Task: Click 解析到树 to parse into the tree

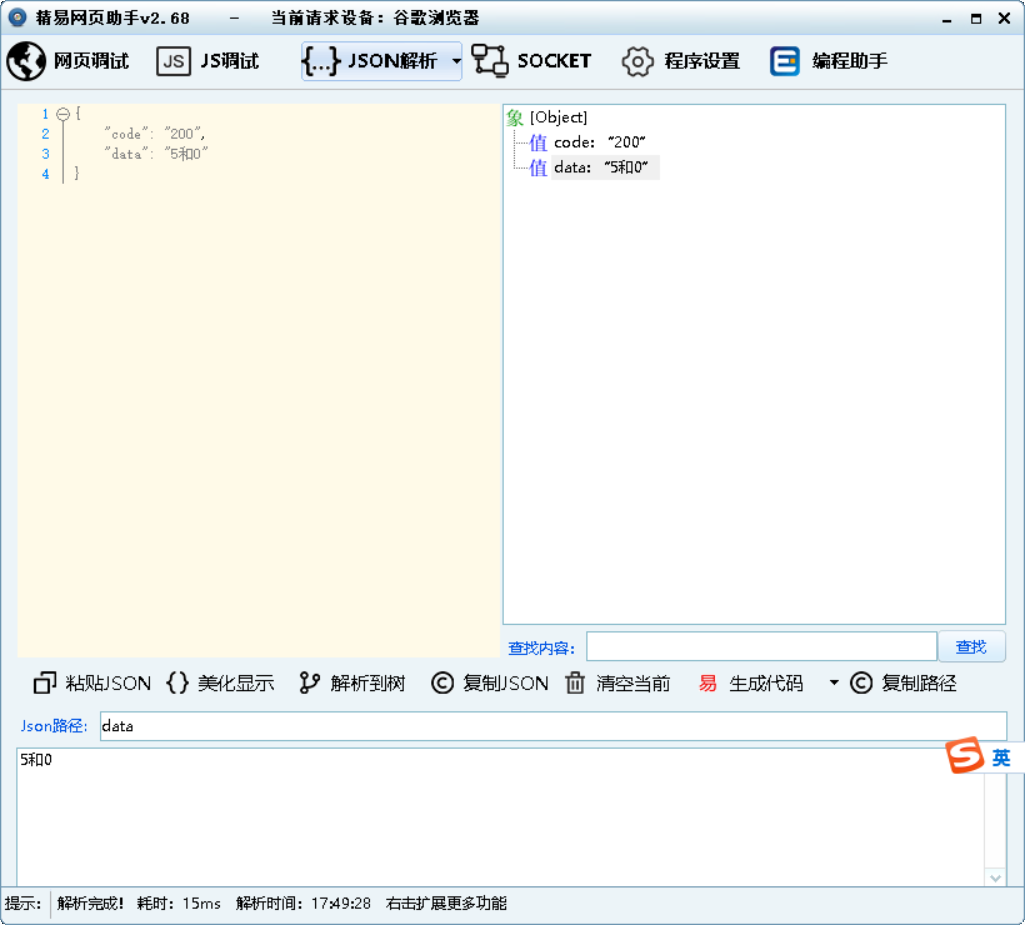Action: (352, 683)
